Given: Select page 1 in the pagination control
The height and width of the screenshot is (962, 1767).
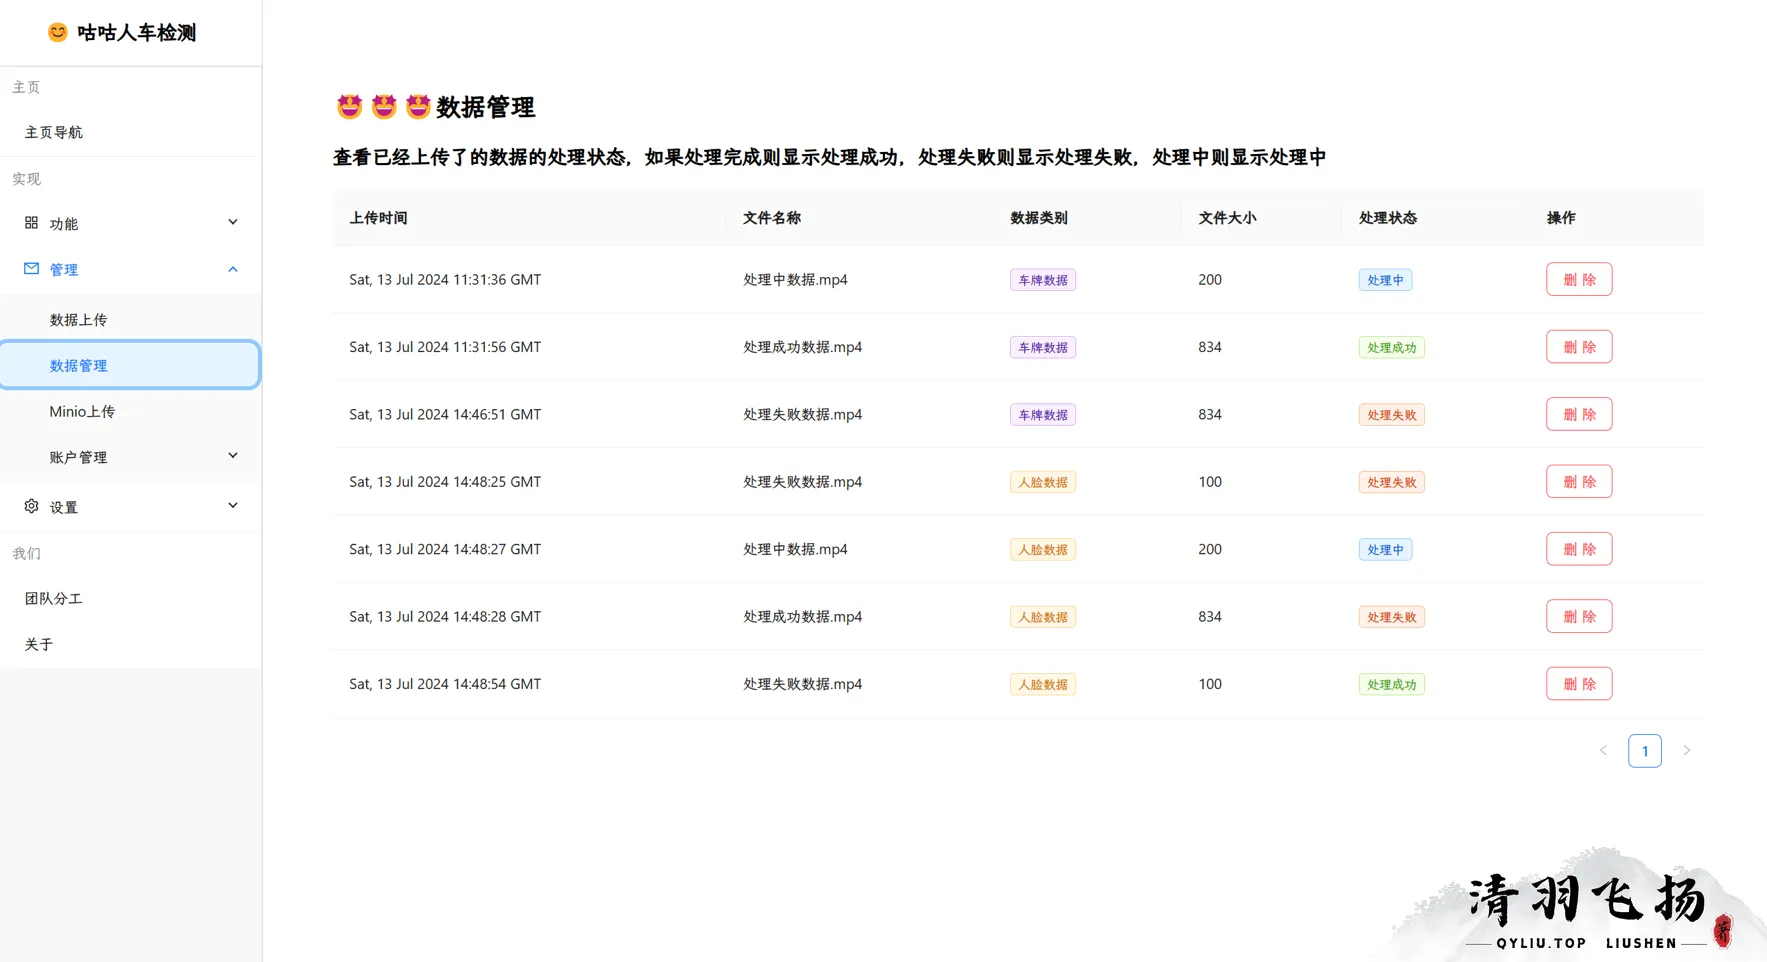Looking at the screenshot, I should [x=1645, y=750].
